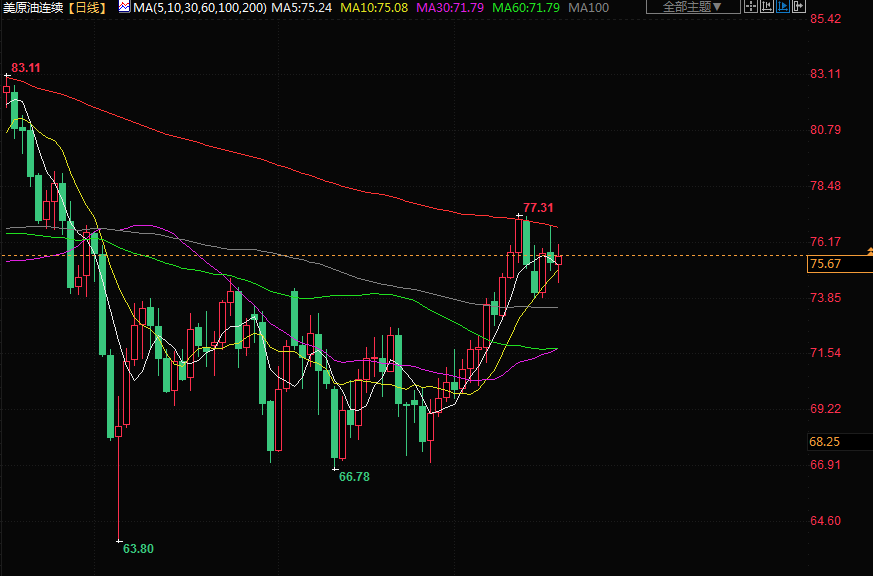Click the orange arrow marker on price axis

click(x=869, y=248)
